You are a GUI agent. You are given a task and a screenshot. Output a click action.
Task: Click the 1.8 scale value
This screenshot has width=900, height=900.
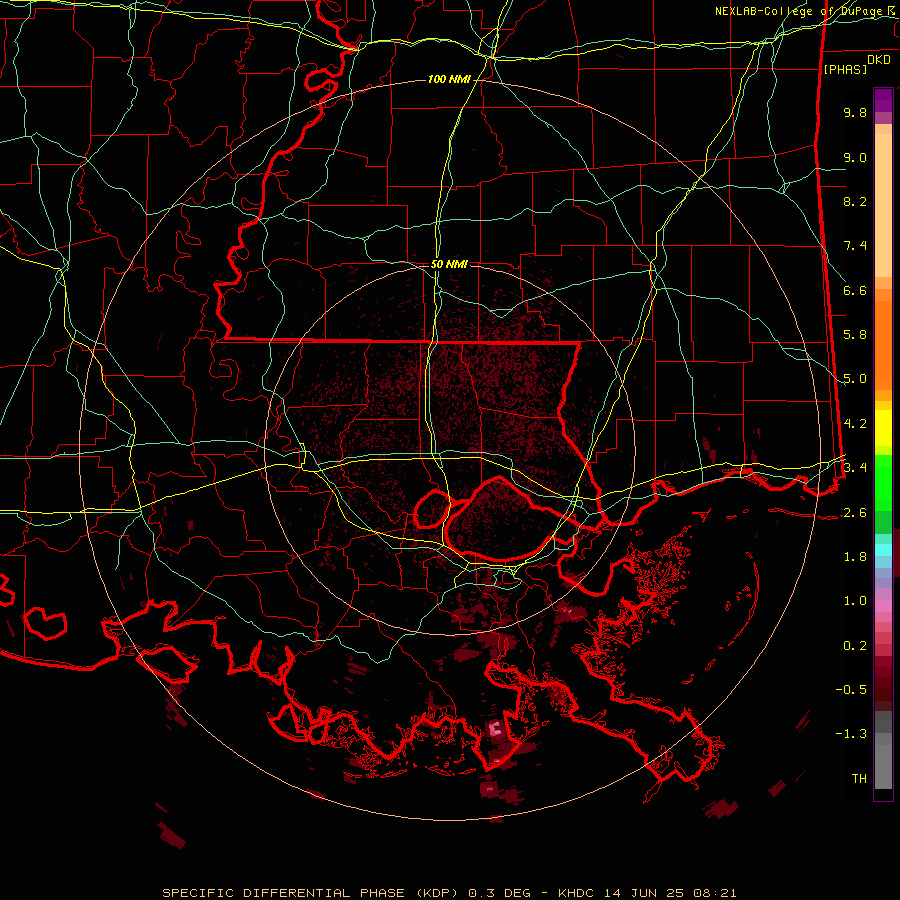tap(855, 557)
